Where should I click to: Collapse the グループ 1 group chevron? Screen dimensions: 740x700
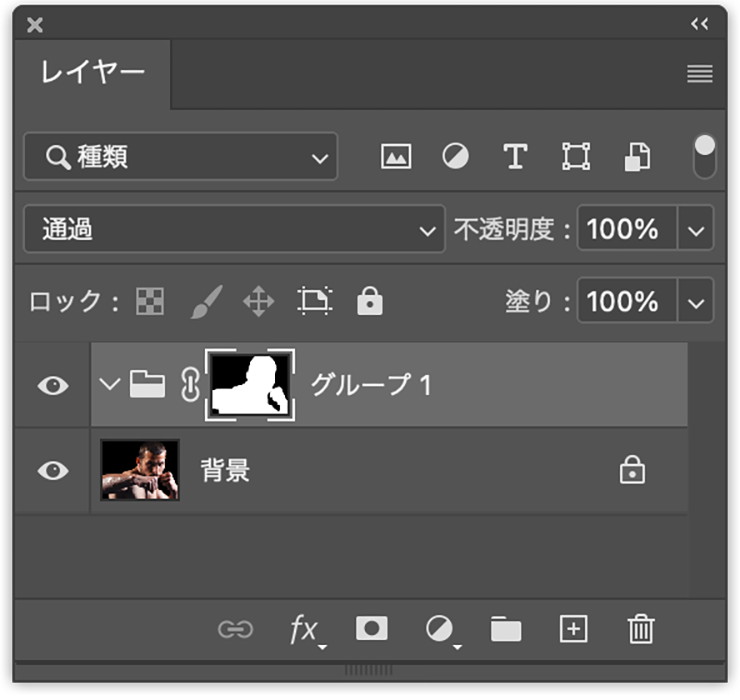(x=110, y=384)
